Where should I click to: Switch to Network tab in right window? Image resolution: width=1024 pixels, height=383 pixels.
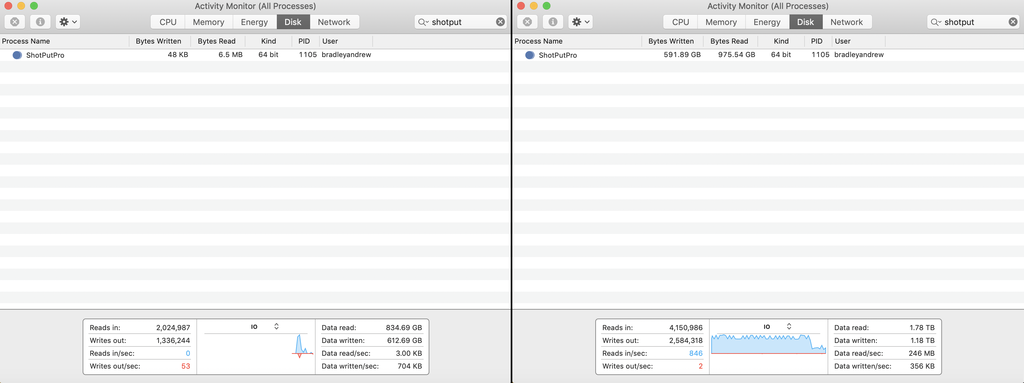[846, 22]
